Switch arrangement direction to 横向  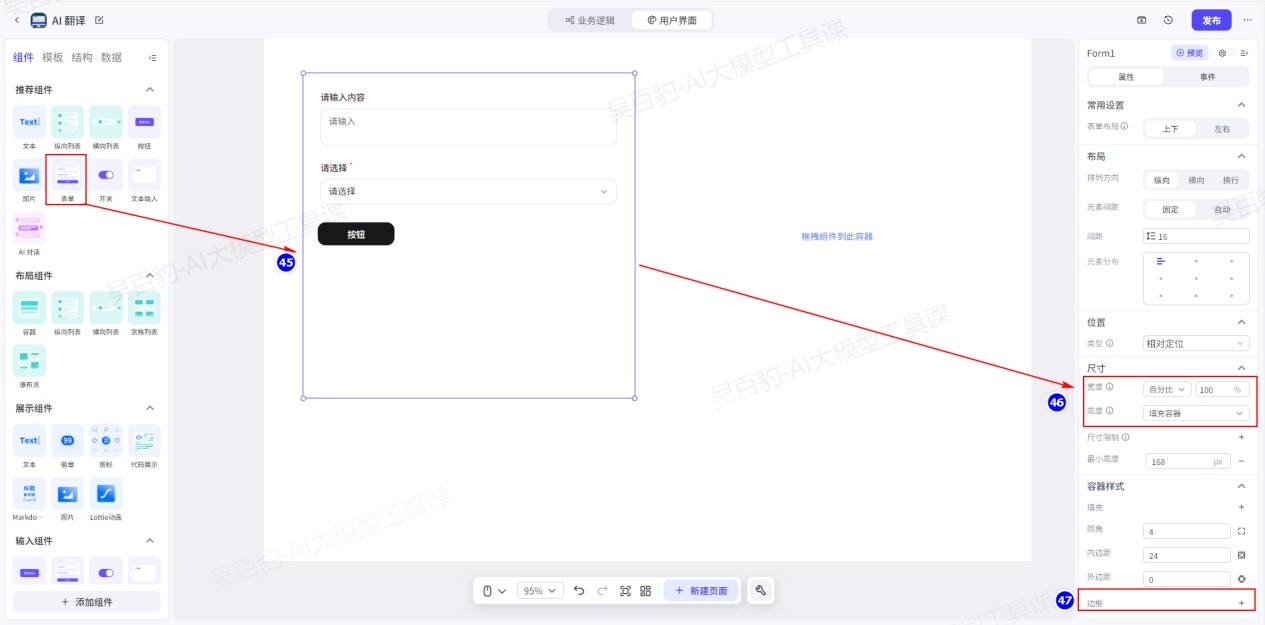(1196, 181)
